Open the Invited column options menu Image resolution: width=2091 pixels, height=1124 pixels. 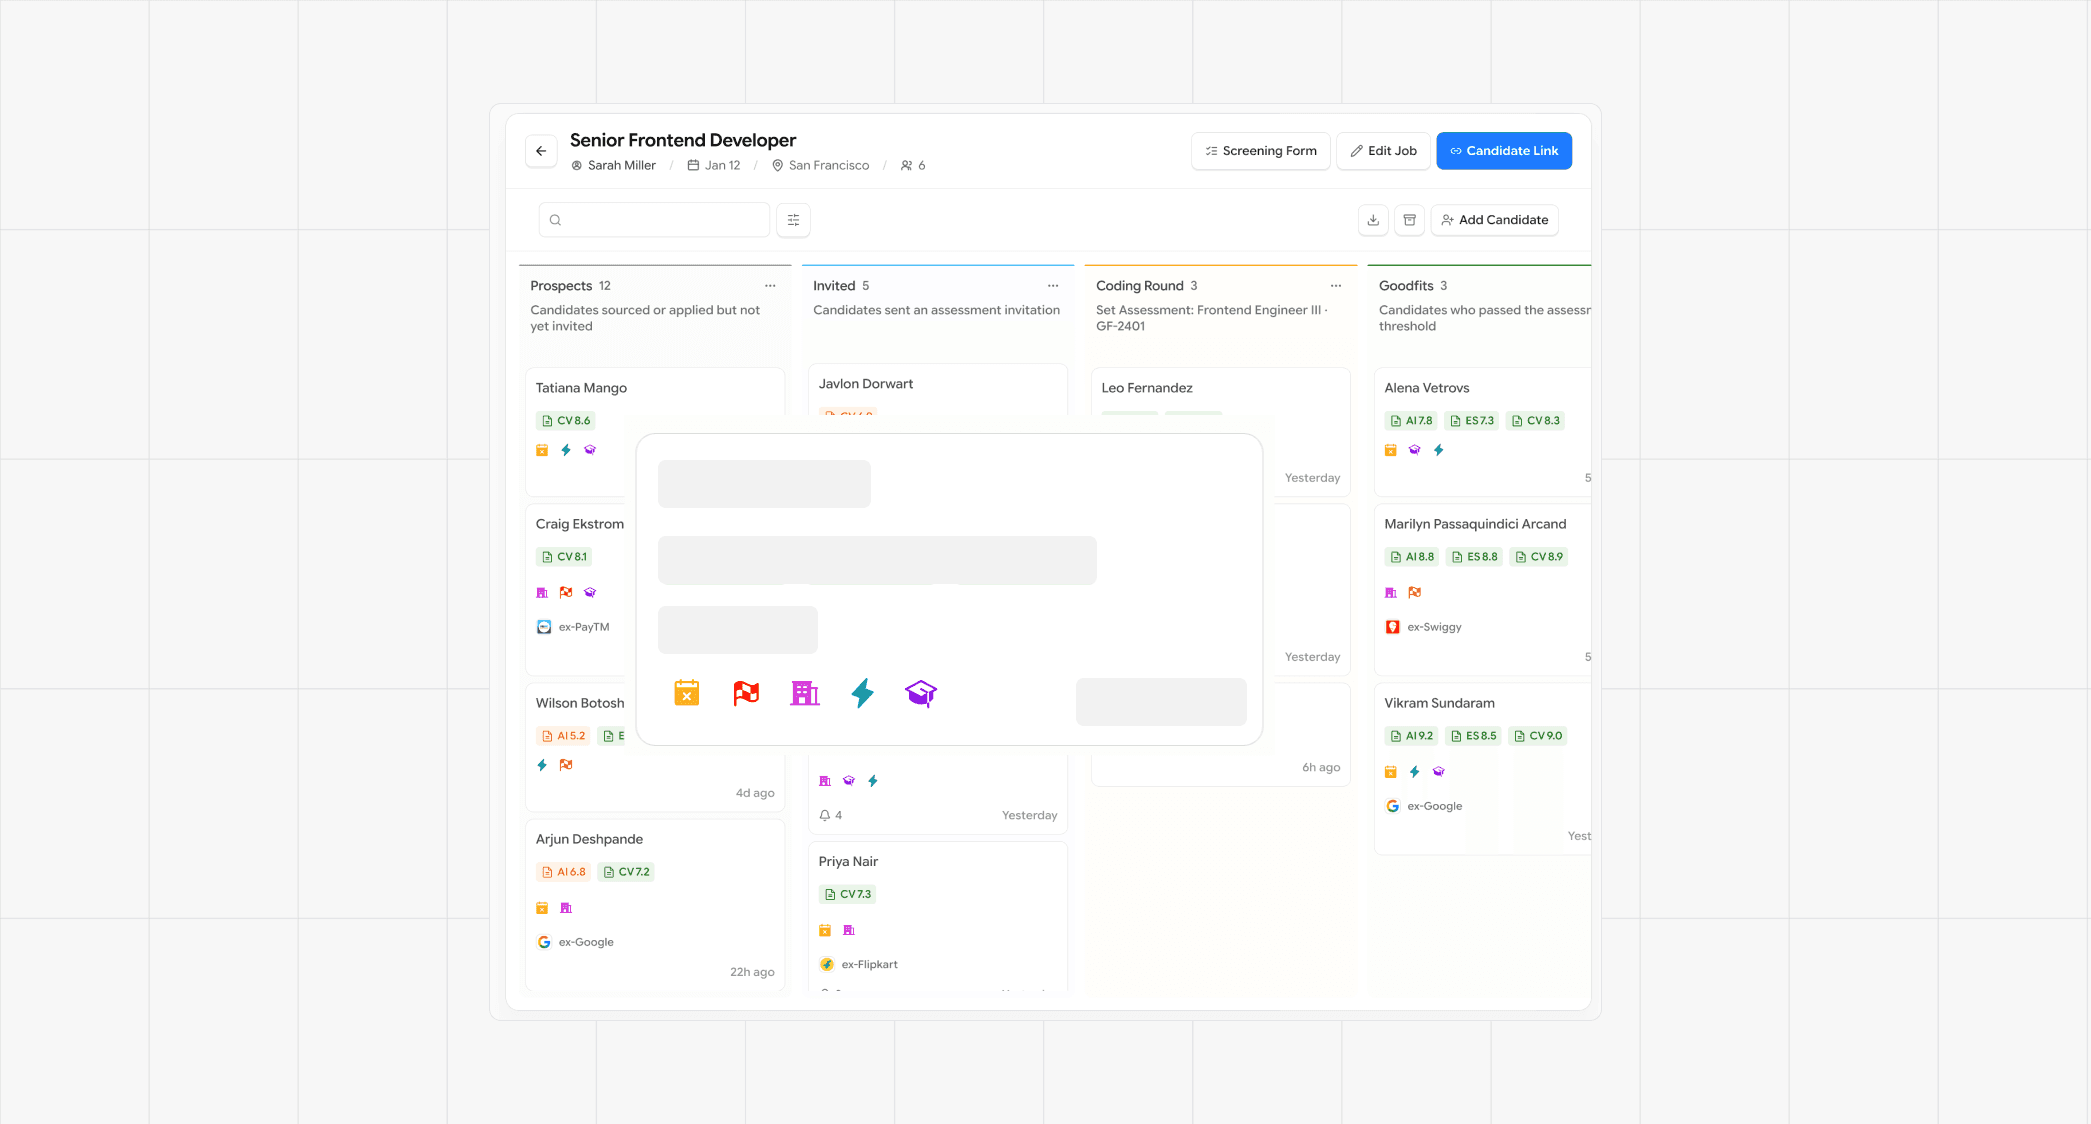(1052, 285)
